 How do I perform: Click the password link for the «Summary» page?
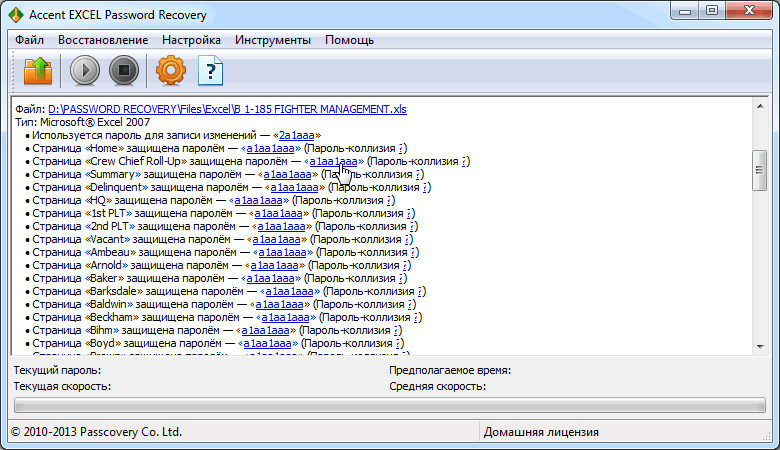(x=287, y=173)
